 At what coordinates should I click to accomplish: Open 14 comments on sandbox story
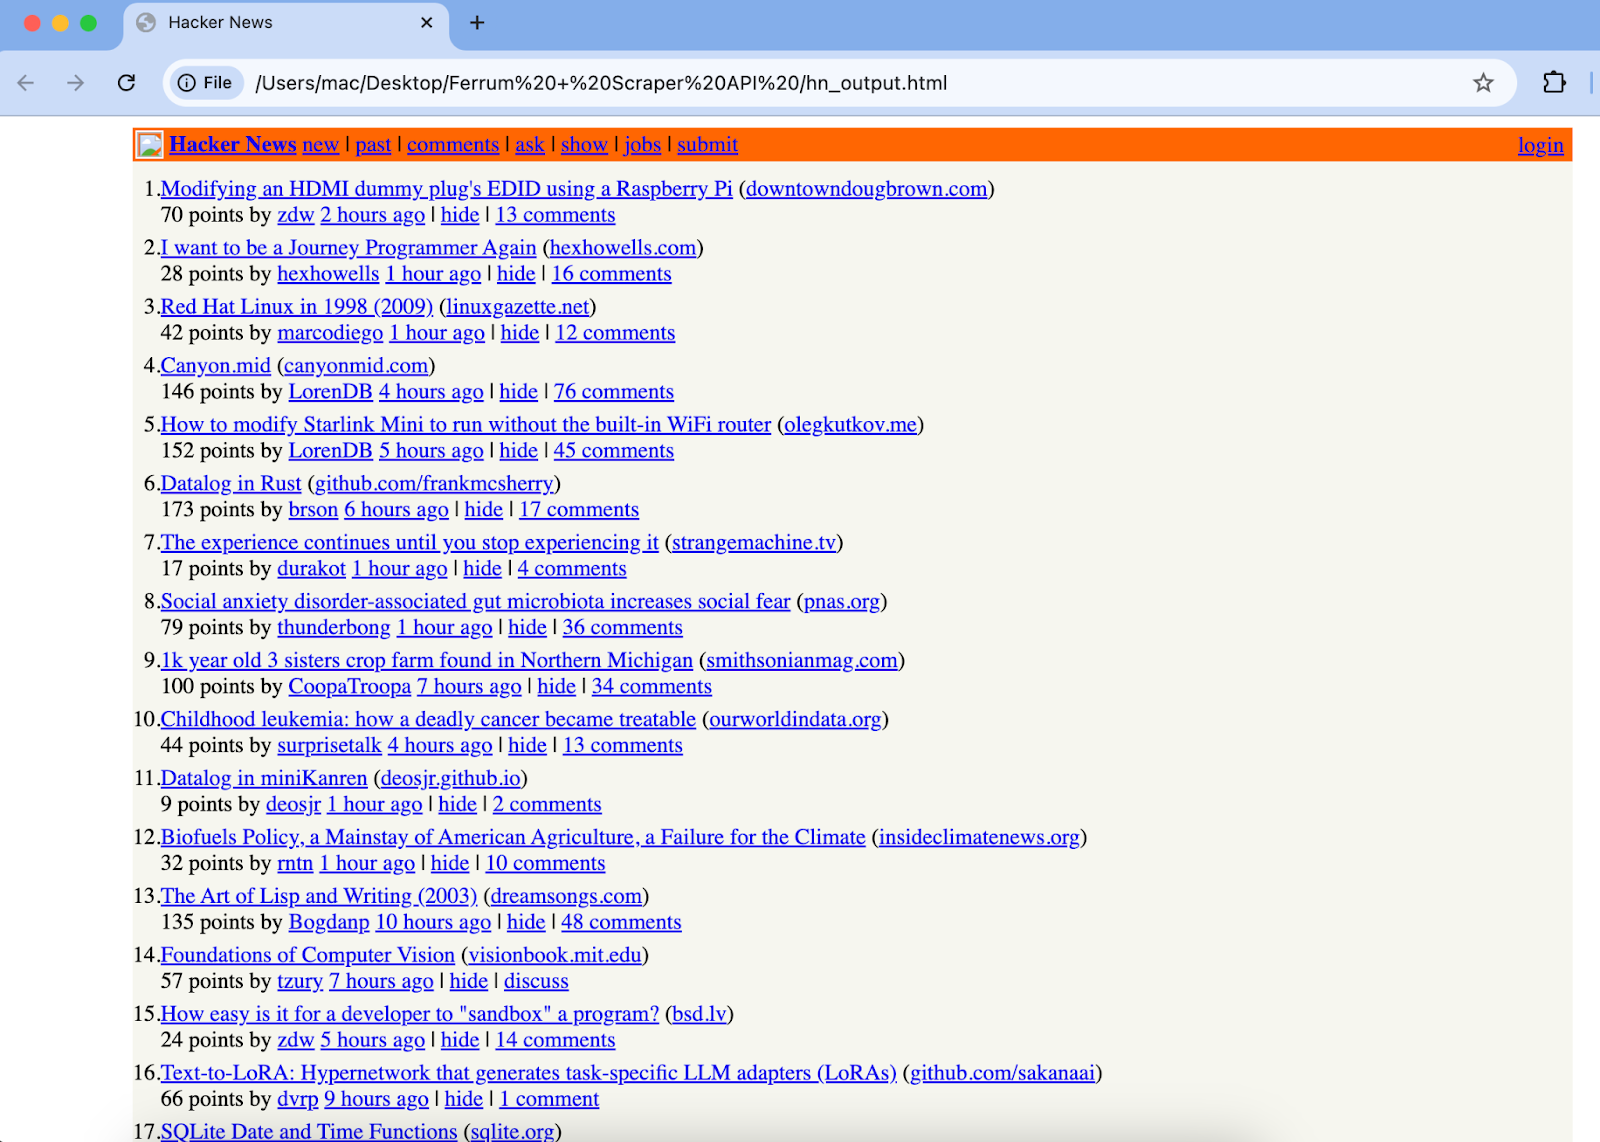pos(555,1040)
